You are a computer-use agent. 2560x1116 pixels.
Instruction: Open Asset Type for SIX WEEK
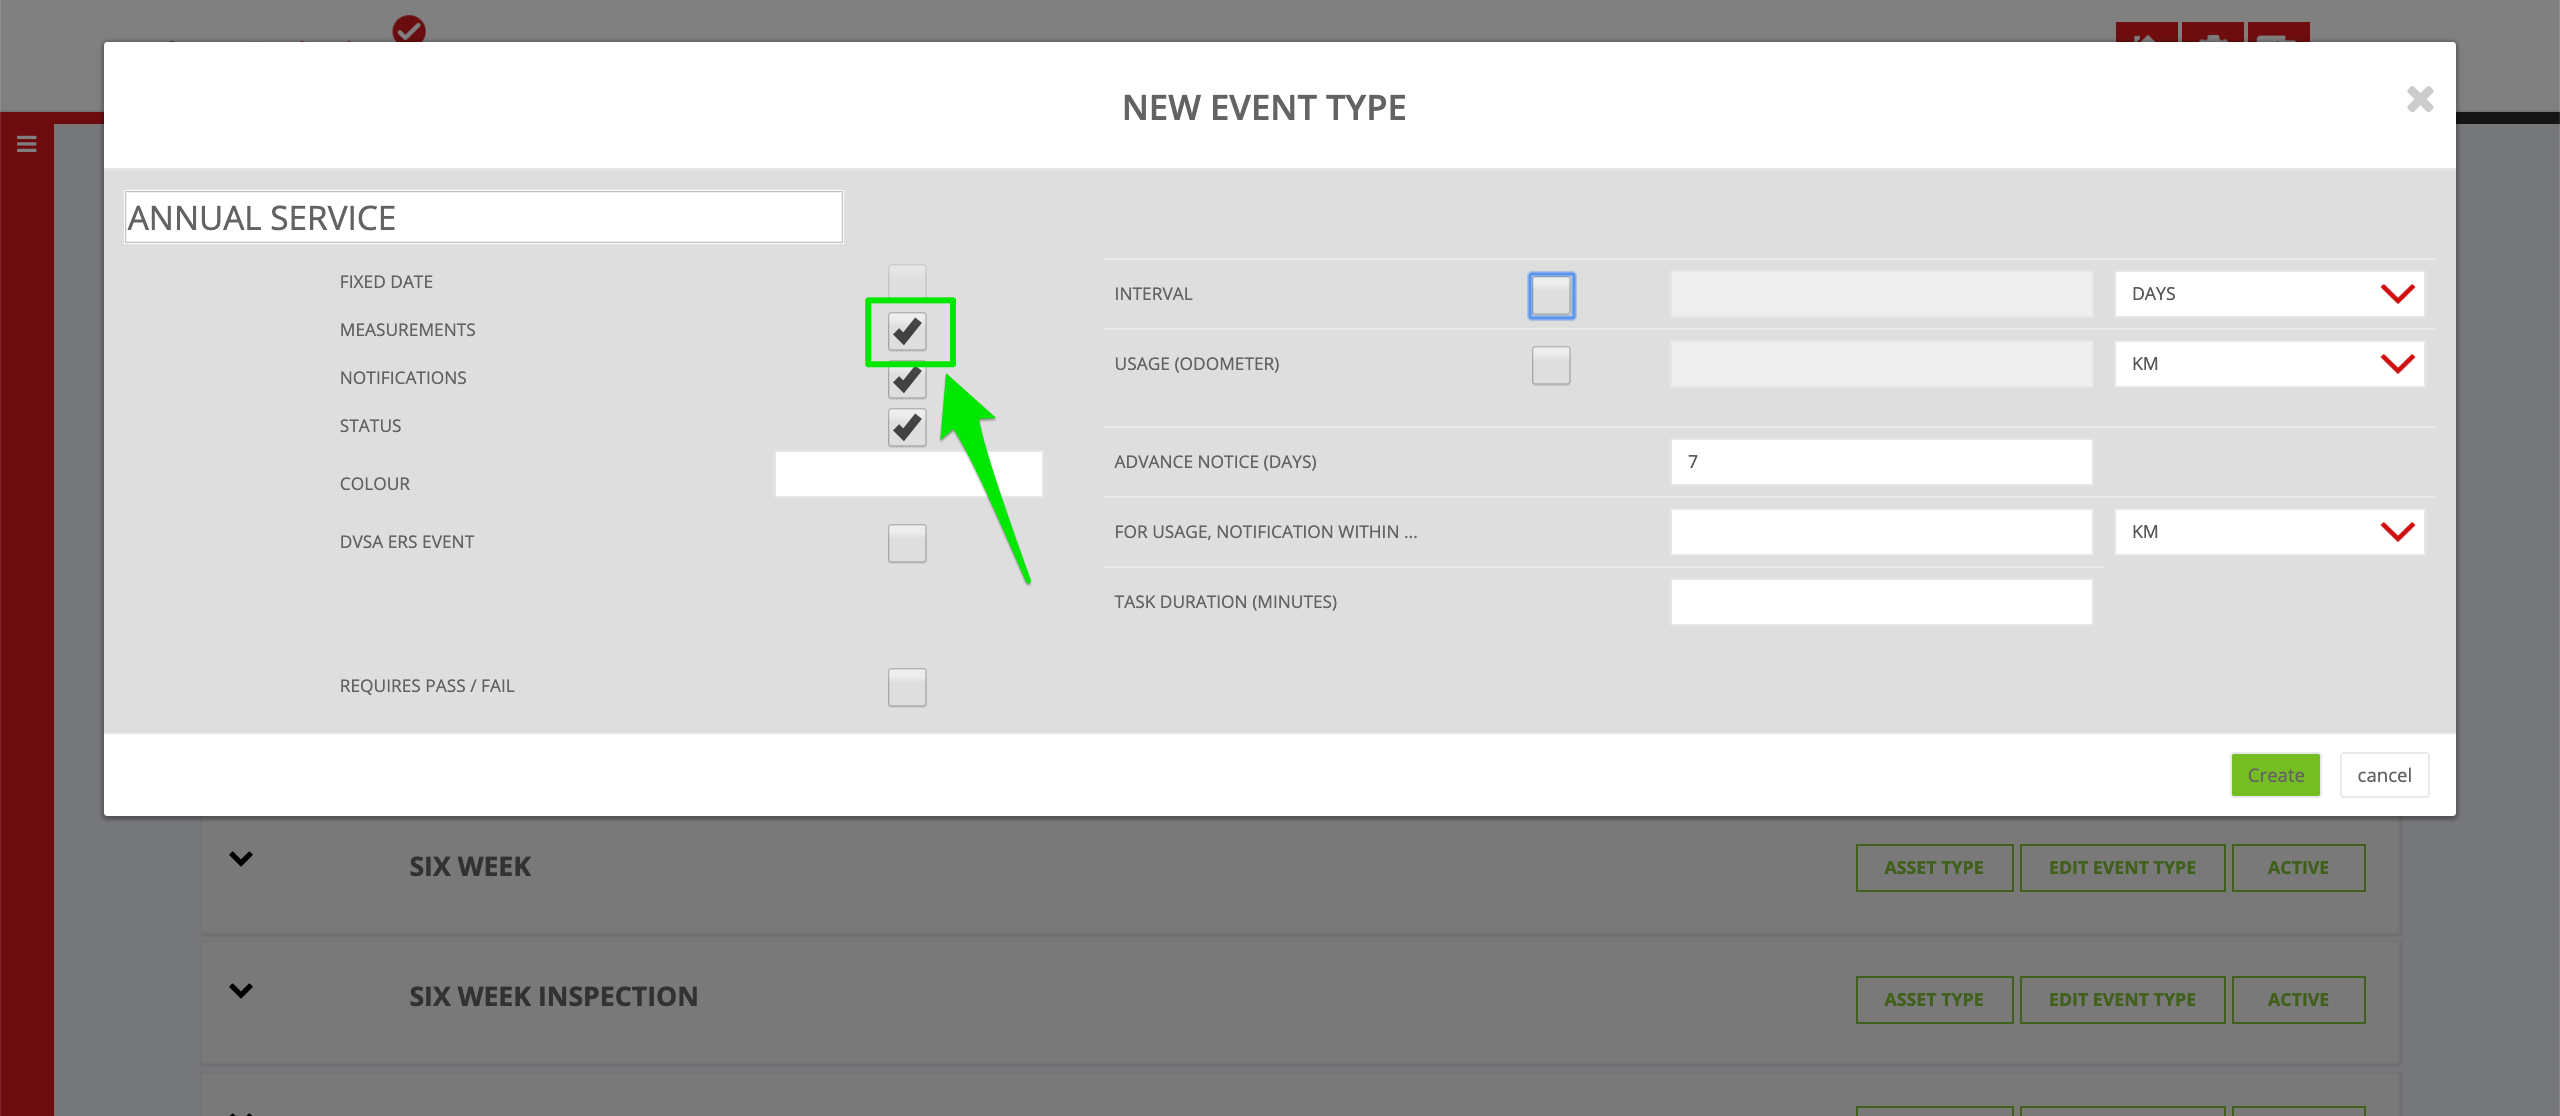click(x=1934, y=868)
